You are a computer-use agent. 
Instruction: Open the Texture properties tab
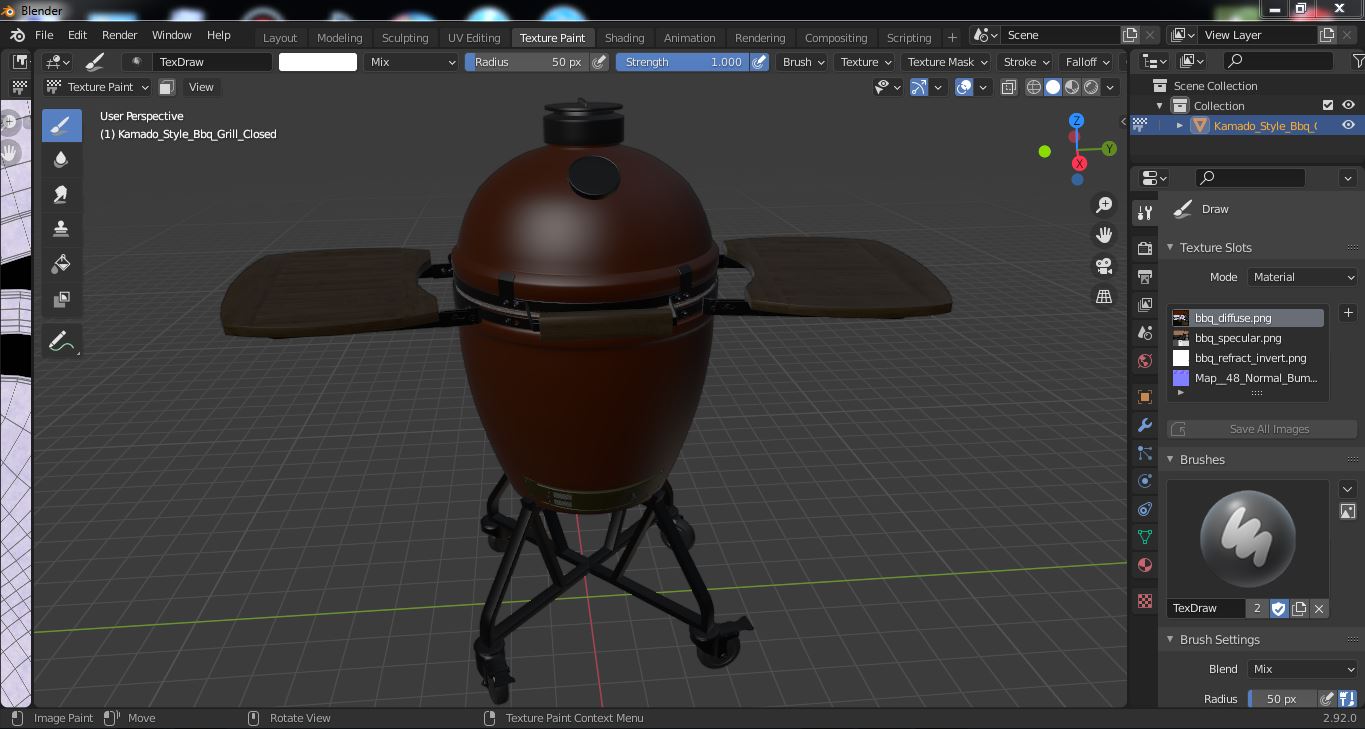coord(1145,601)
